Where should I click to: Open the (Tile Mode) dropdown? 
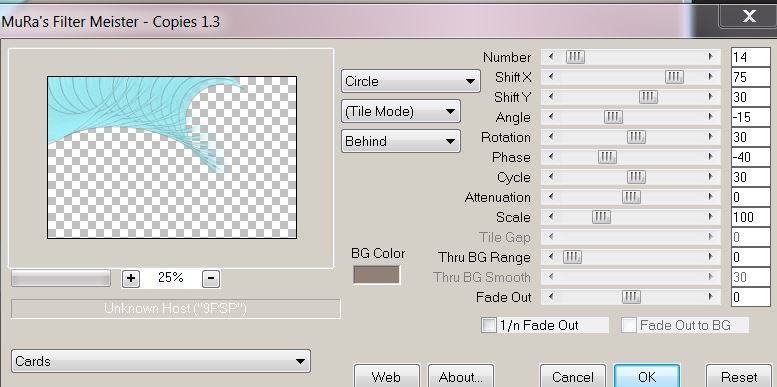click(401, 111)
